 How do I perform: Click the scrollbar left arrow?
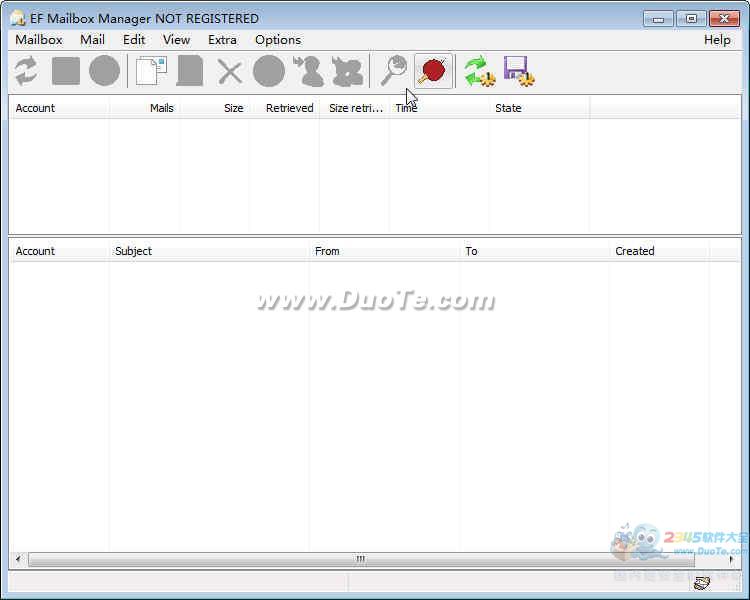coord(19,559)
